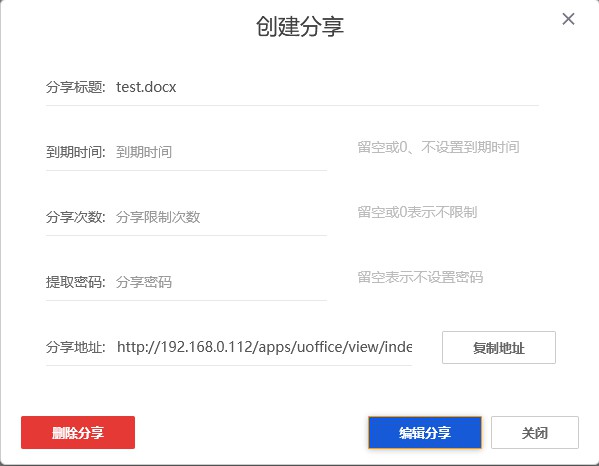Click the 到期时间: label
Viewport: 599px width, 466px height.
click(x=76, y=152)
